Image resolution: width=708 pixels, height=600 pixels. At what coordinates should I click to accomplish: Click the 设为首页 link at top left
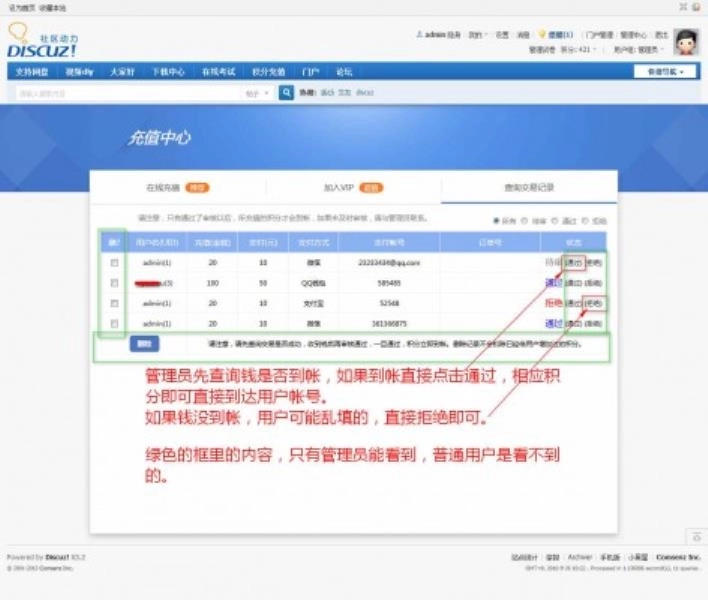coord(22,8)
